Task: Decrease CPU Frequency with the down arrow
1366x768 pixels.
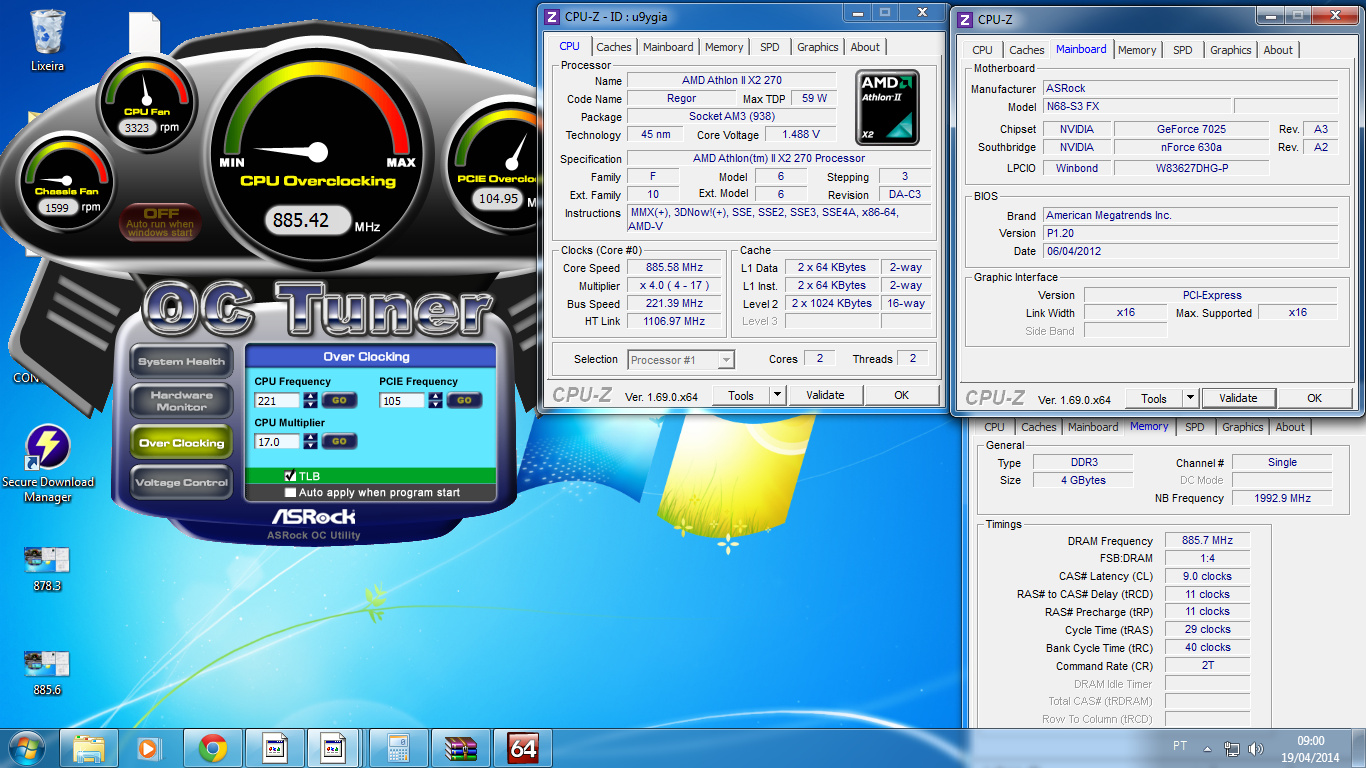Action: pyautogui.click(x=311, y=404)
